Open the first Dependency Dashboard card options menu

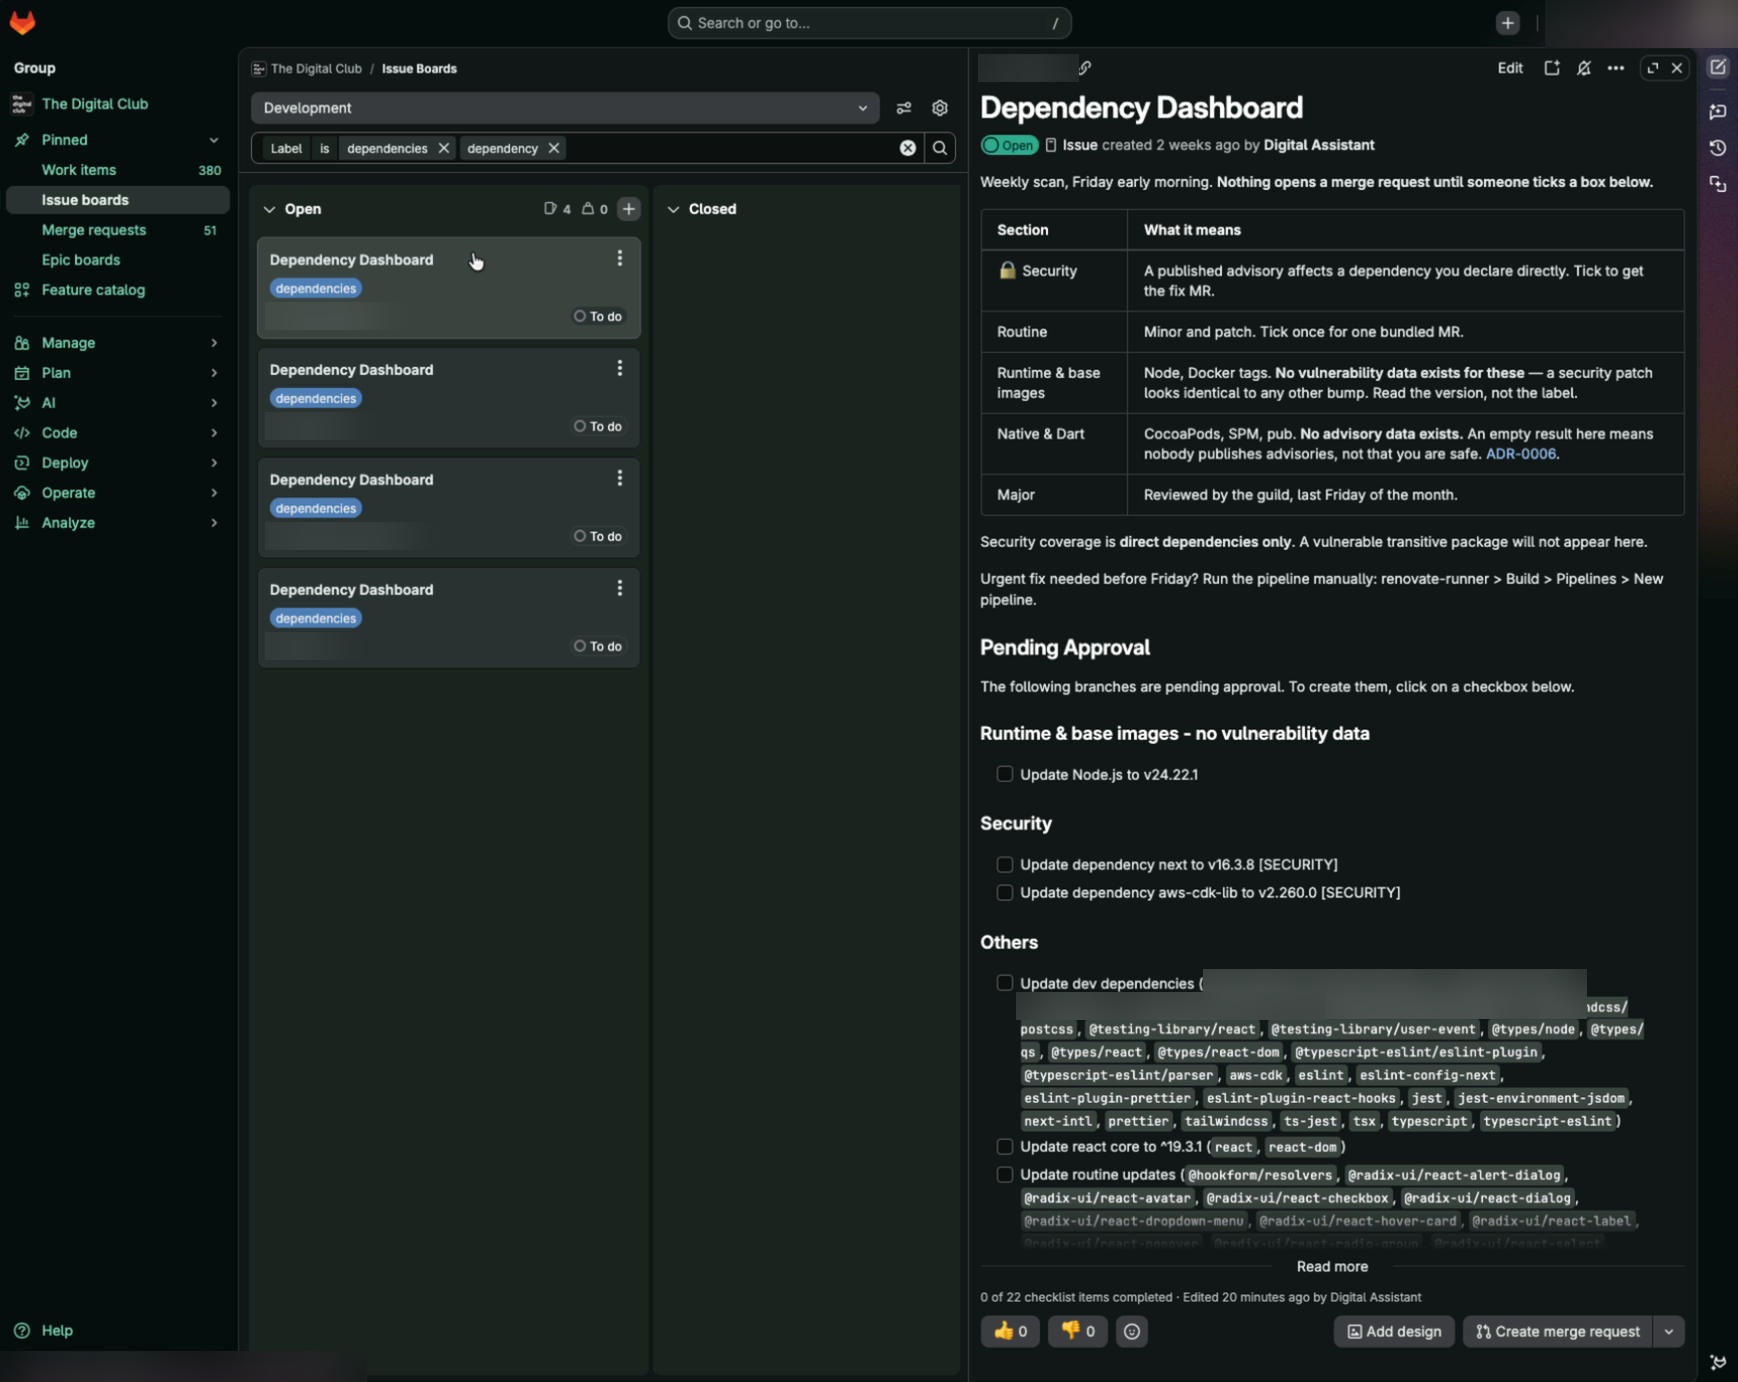(x=620, y=258)
